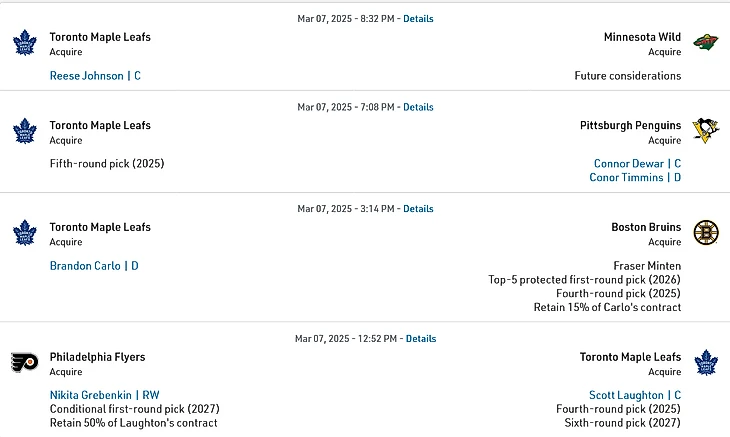Click Maple Leafs logo in Flyers trade
Image resolution: width=730 pixels, height=437 pixels.
705,362
